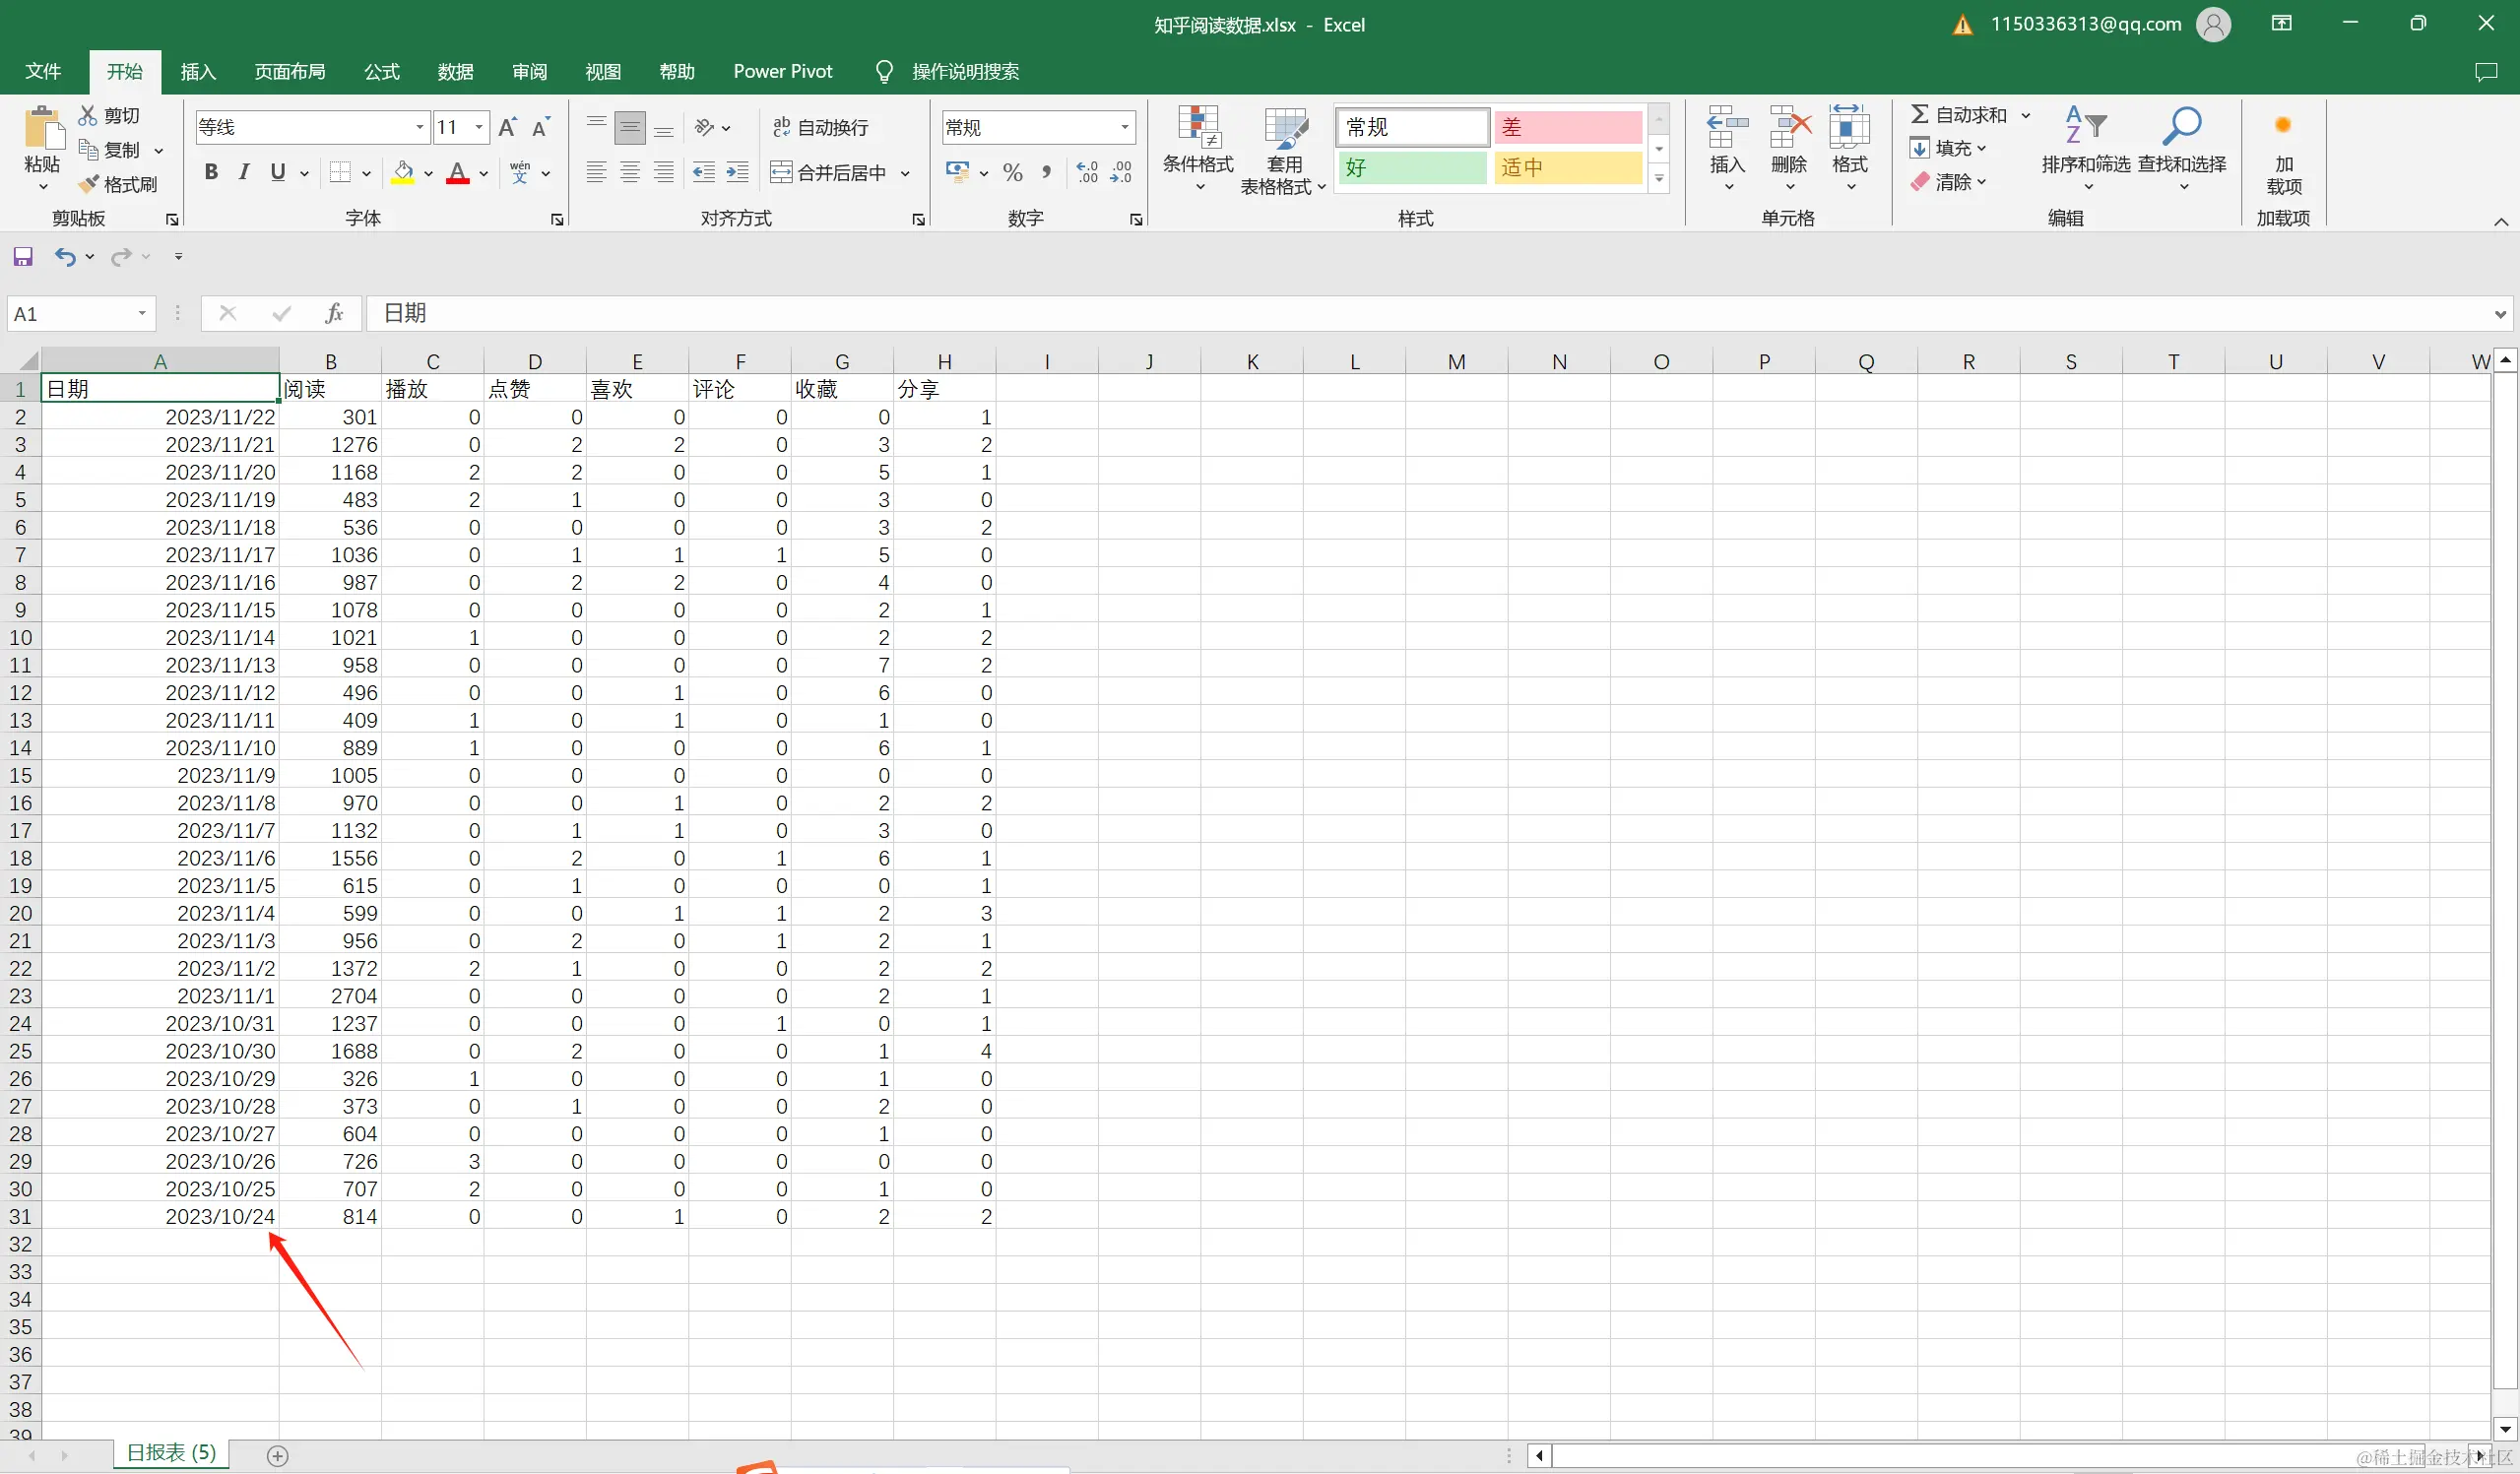
Task: Click the Undo arrow icon
Action: (x=65, y=257)
